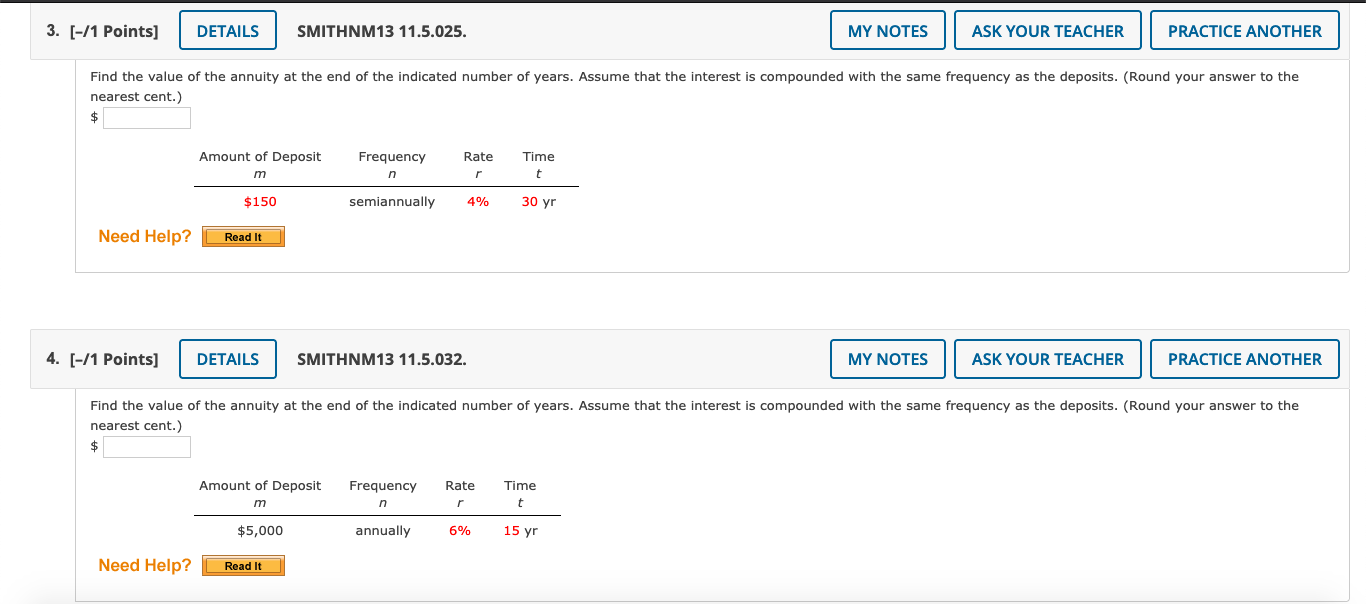Select PRACTICE ANOTHER for question 4
The width and height of the screenshot is (1366, 604).
pyautogui.click(x=1245, y=359)
